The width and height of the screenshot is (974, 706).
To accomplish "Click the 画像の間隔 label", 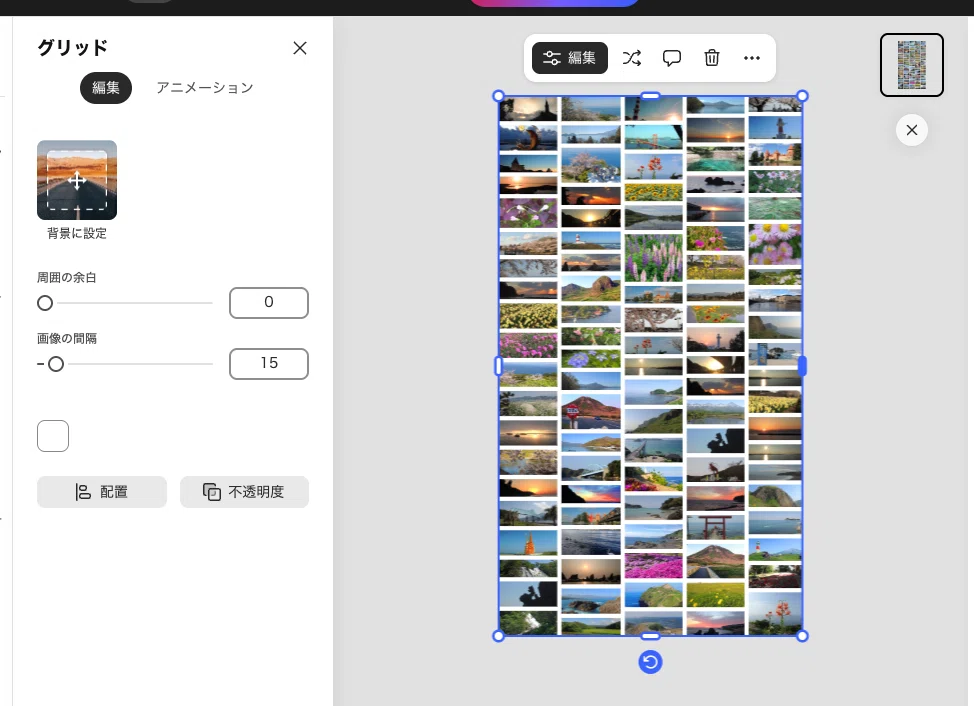I will click(x=67, y=338).
